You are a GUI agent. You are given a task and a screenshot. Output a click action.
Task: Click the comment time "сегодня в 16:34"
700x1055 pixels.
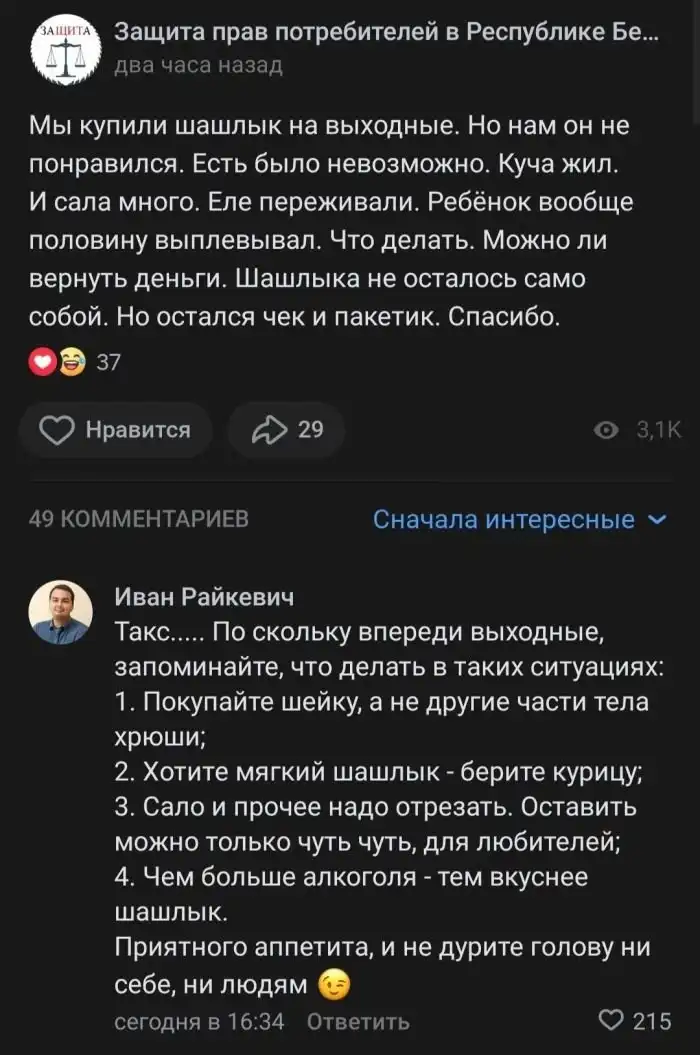pos(200,1021)
